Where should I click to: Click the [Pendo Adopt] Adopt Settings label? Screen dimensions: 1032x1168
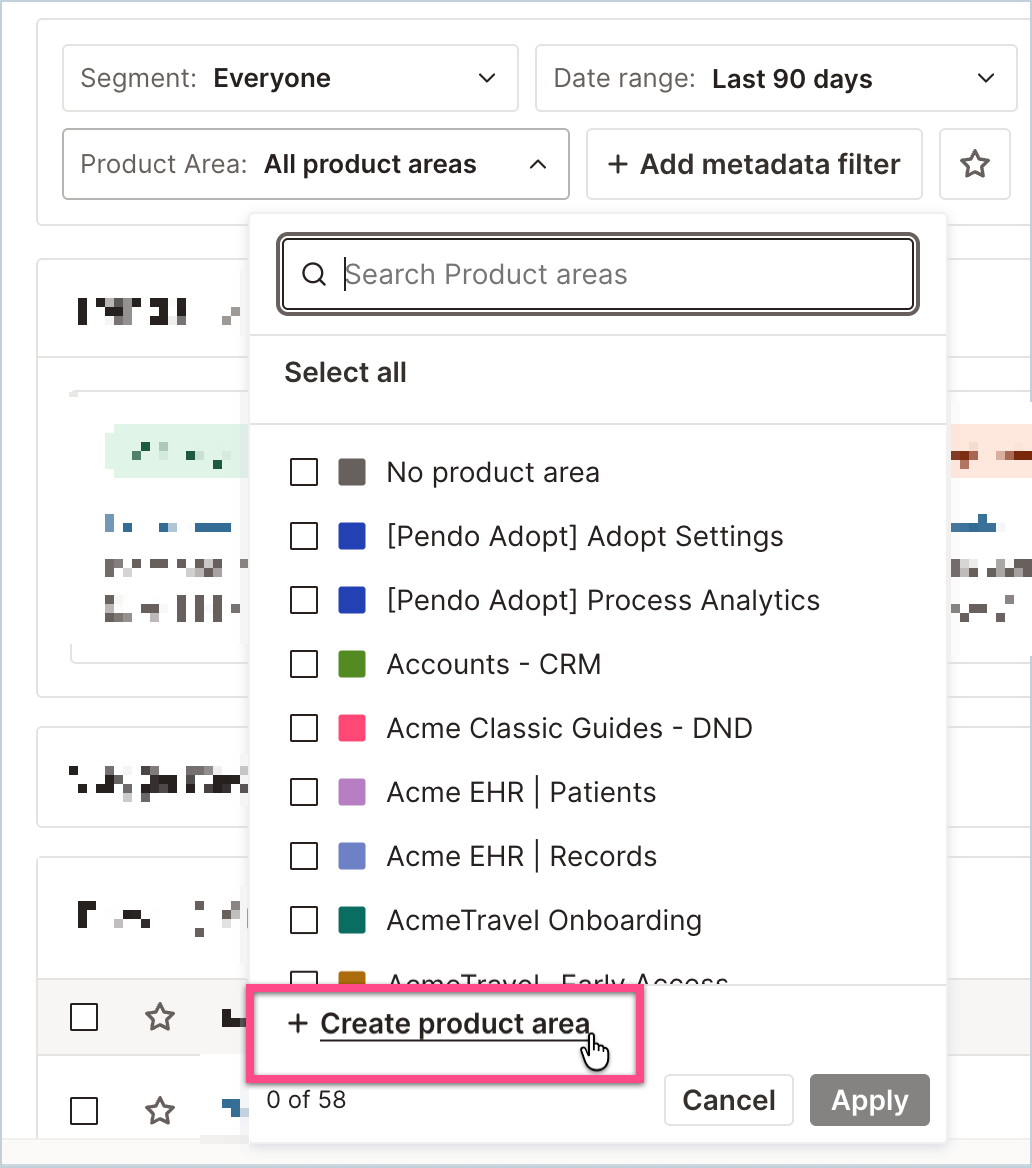(x=585, y=536)
